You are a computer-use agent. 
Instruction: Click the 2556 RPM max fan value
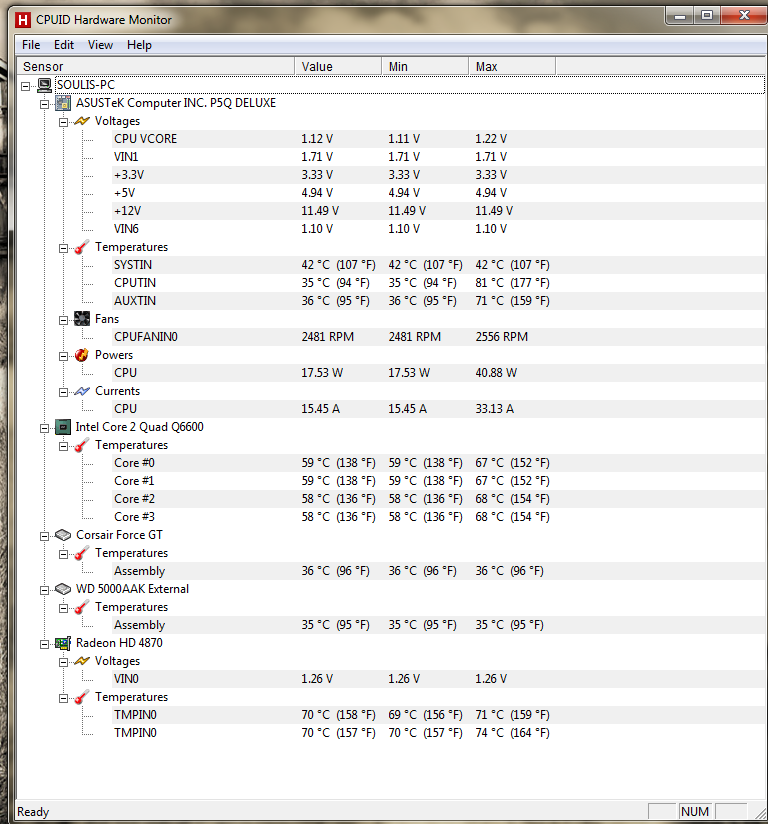click(501, 337)
